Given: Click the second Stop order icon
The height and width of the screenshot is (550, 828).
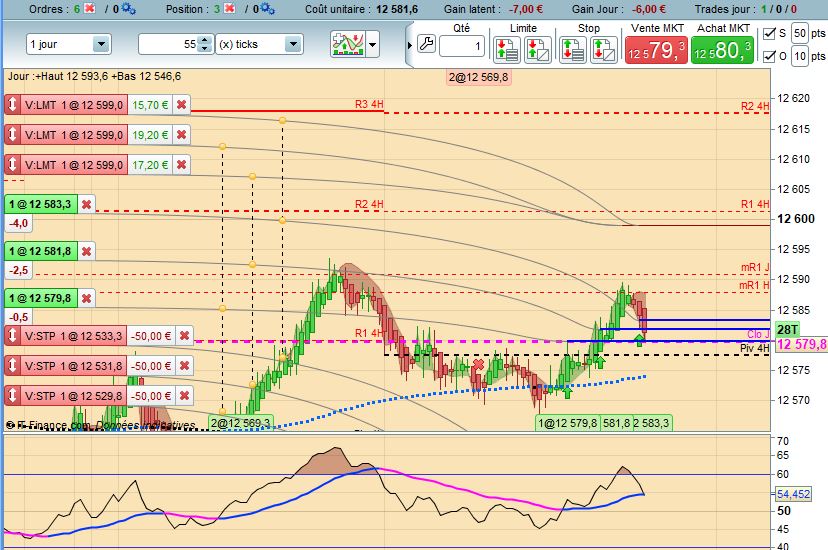Looking at the screenshot, I should (604, 50).
